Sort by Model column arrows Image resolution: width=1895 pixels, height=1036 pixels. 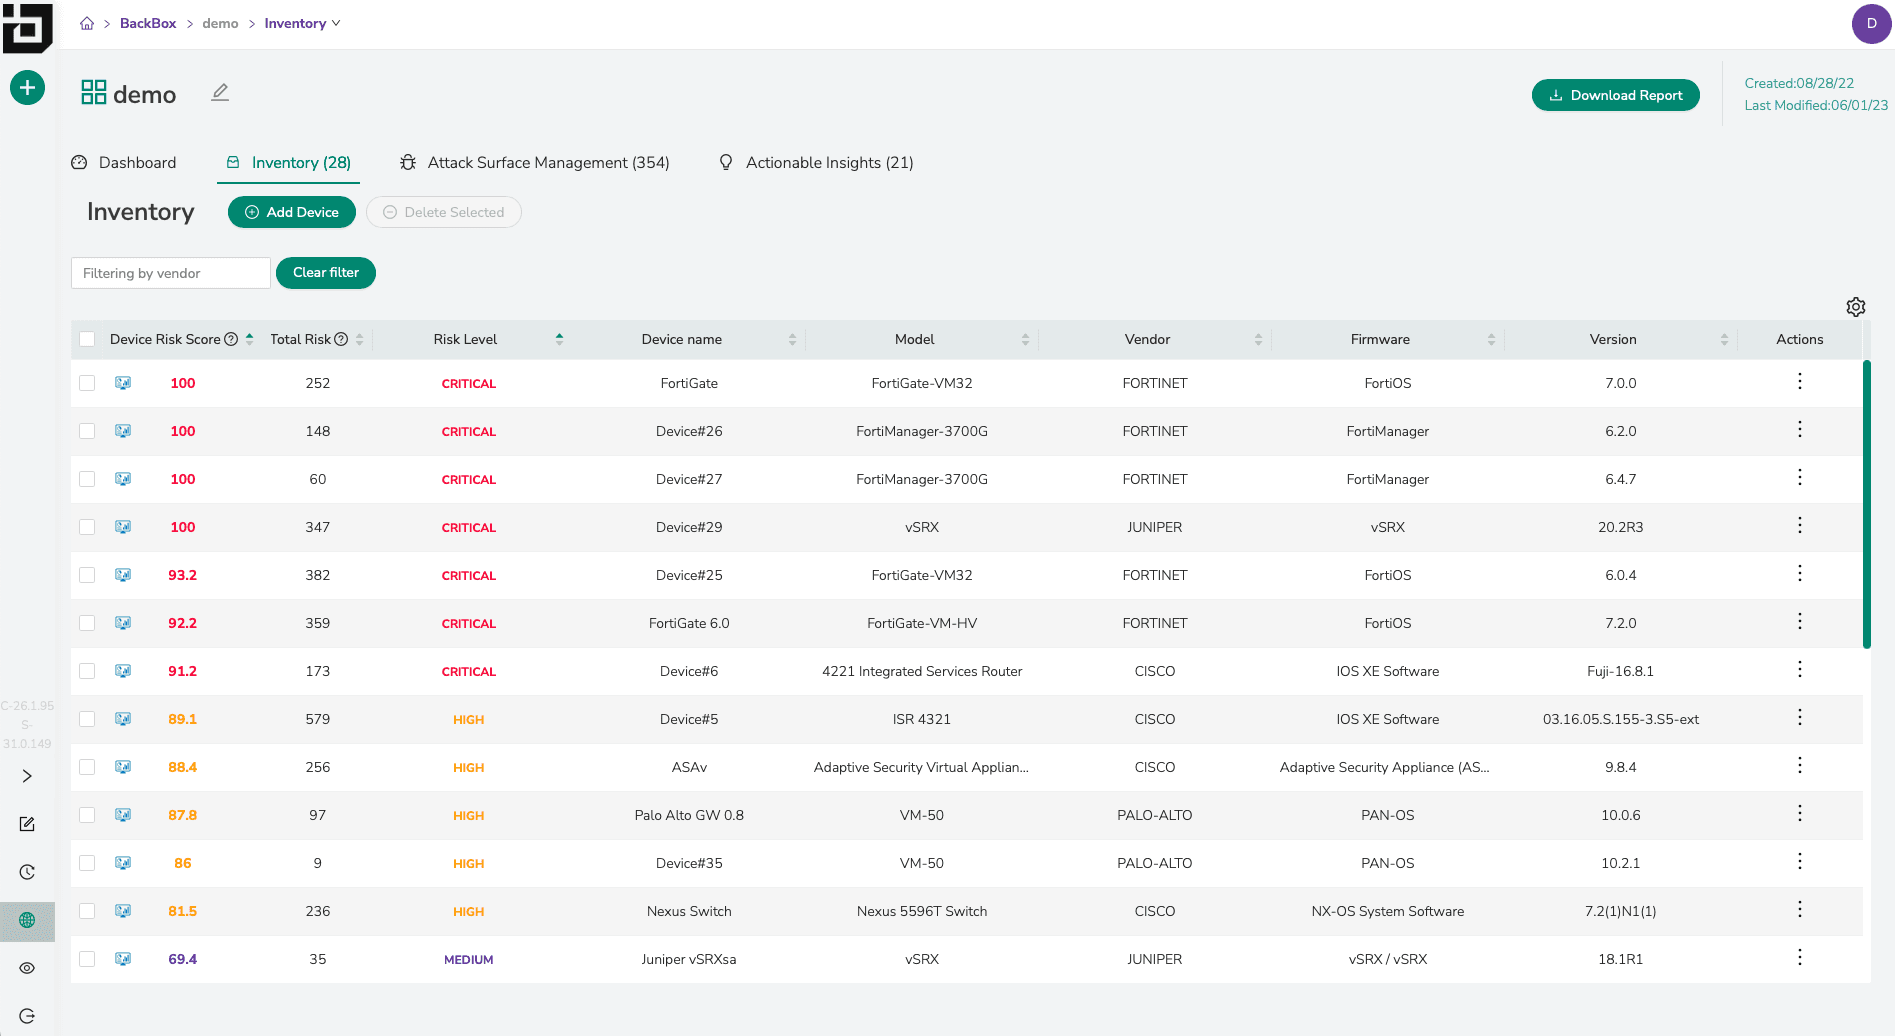(1025, 339)
